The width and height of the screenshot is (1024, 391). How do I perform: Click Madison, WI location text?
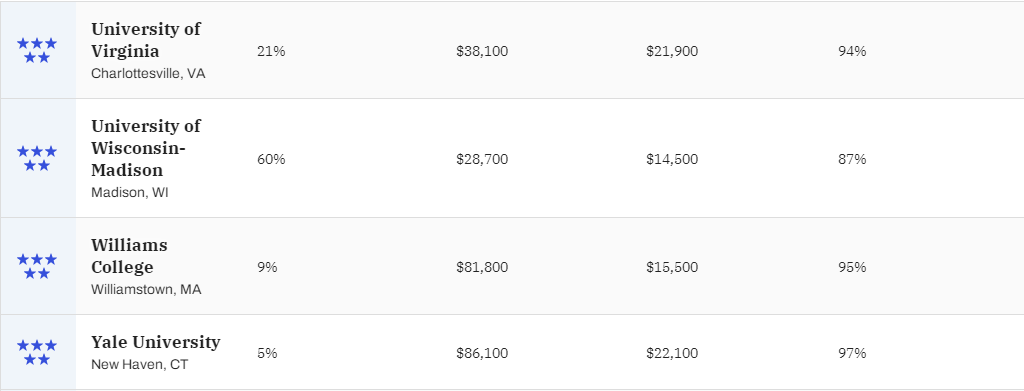click(129, 193)
